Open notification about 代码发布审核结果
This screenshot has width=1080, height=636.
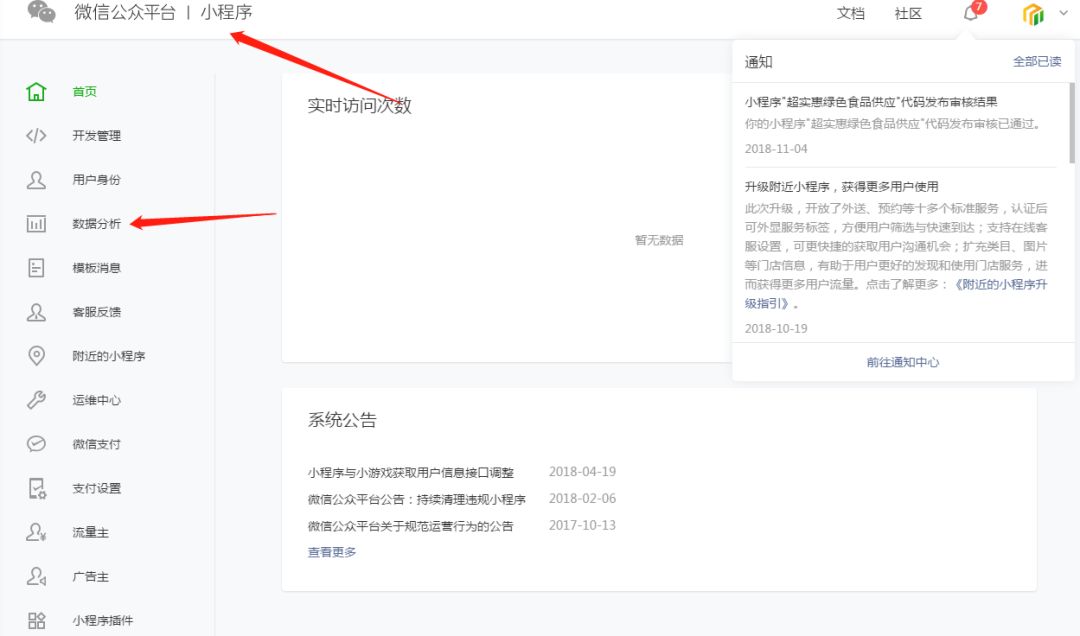871,102
